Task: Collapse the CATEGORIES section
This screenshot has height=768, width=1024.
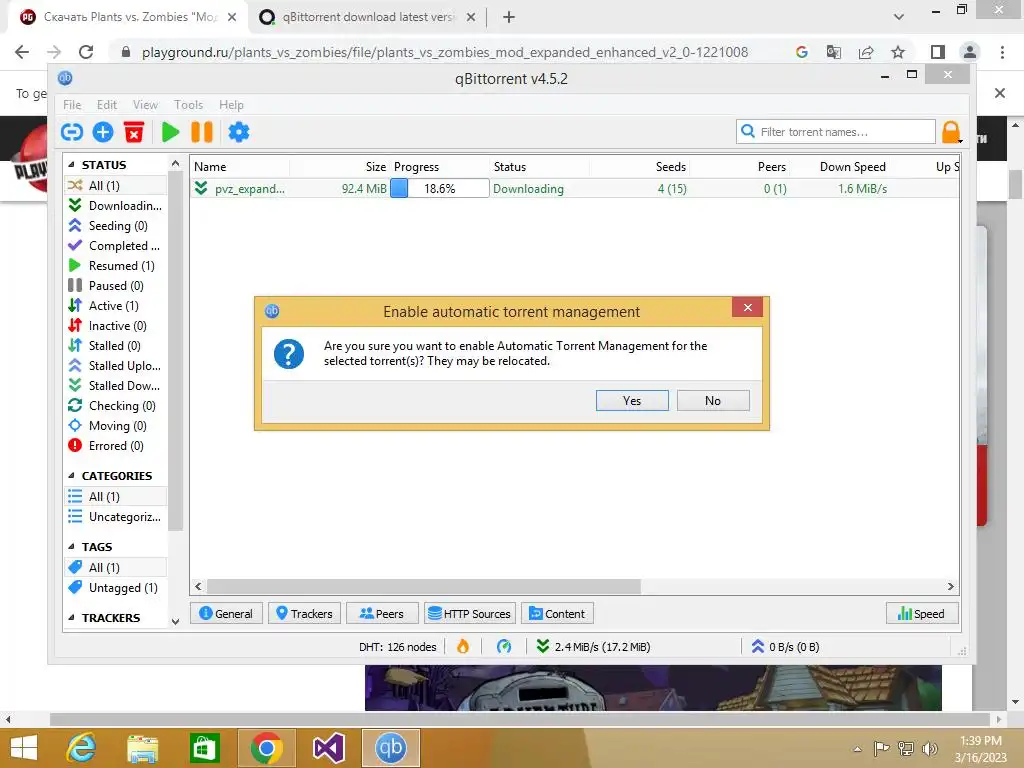Action: pyautogui.click(x=71, y=475)
